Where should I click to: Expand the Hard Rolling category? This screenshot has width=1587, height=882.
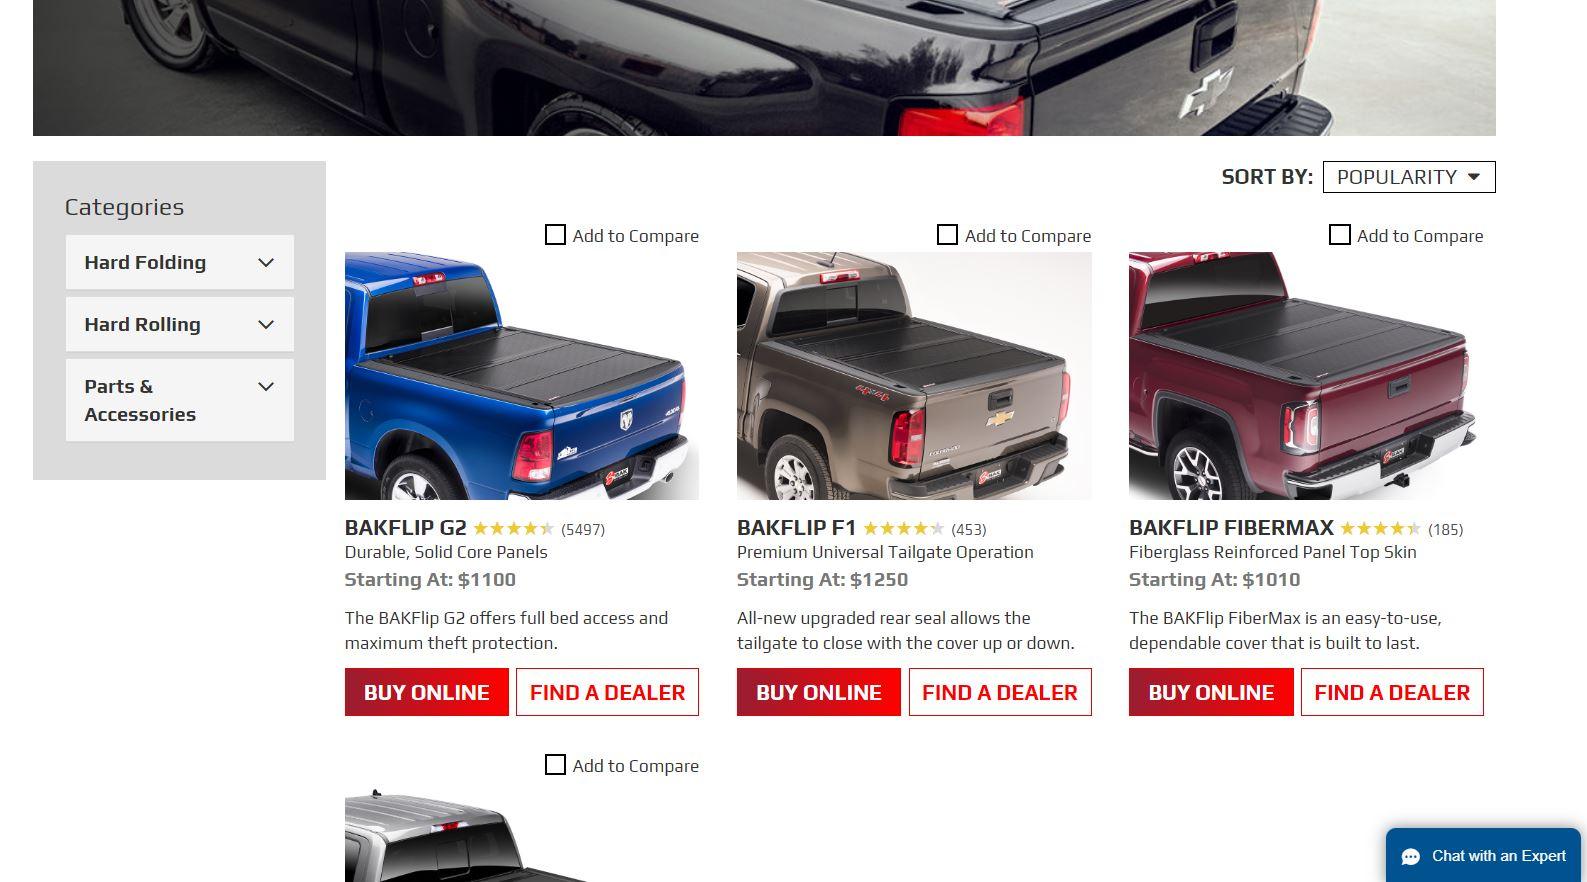[x=180, y=325]
